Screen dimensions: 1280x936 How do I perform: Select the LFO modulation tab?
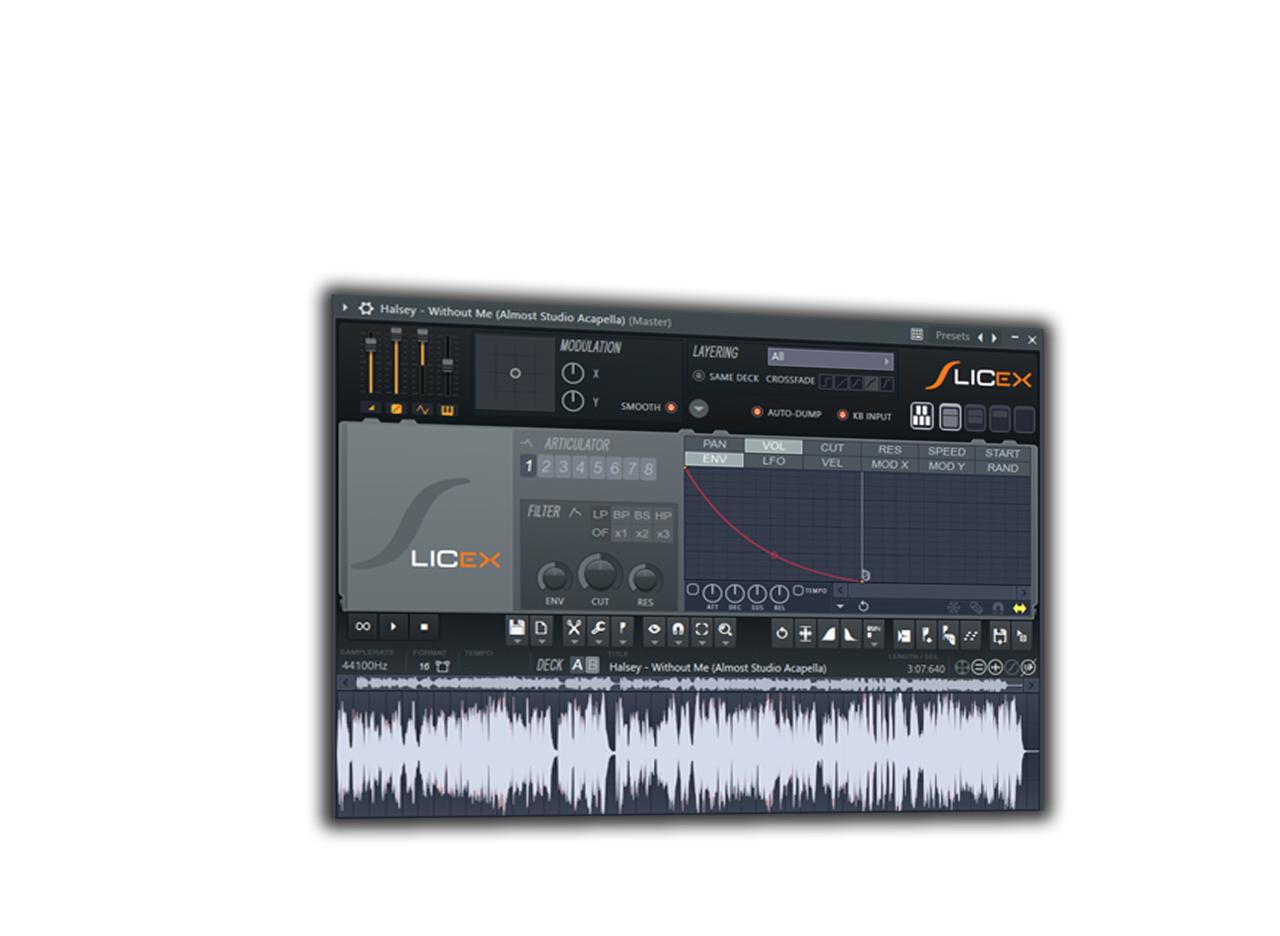(x=773, y=461)
